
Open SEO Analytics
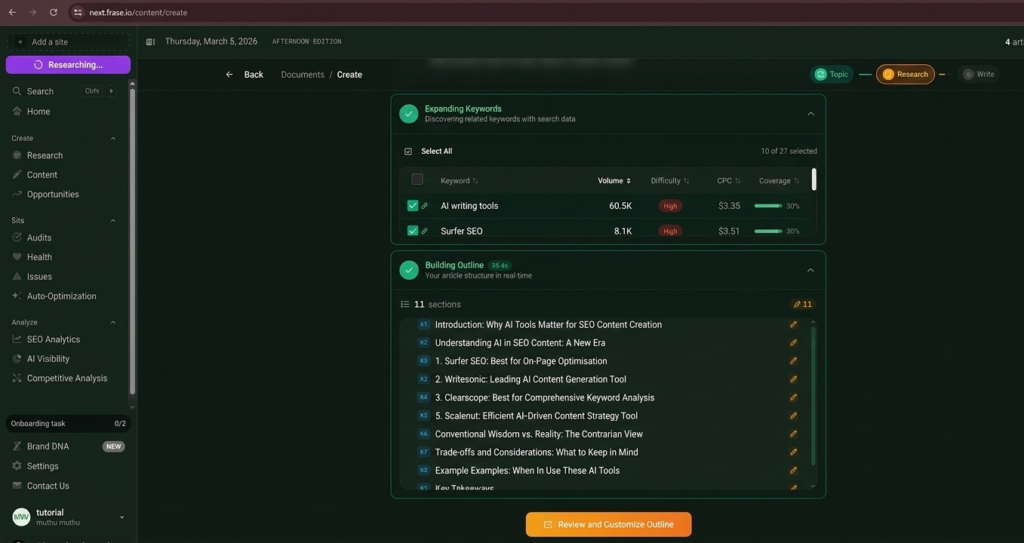pyautogui.click(x=54, y=340)
